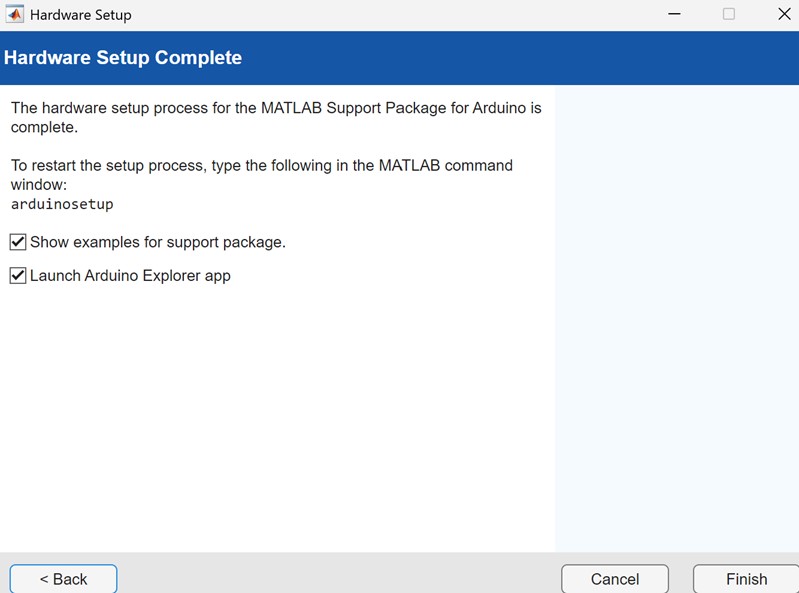
Task: Click the 'Hardware Setup Complete' heading
Action: [x=123, y=58]
